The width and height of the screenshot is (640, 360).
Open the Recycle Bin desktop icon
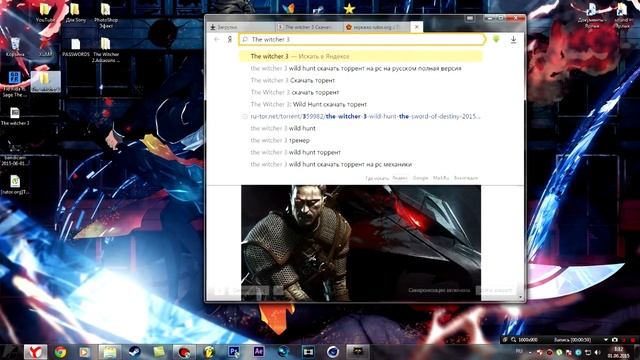(15, 47)
